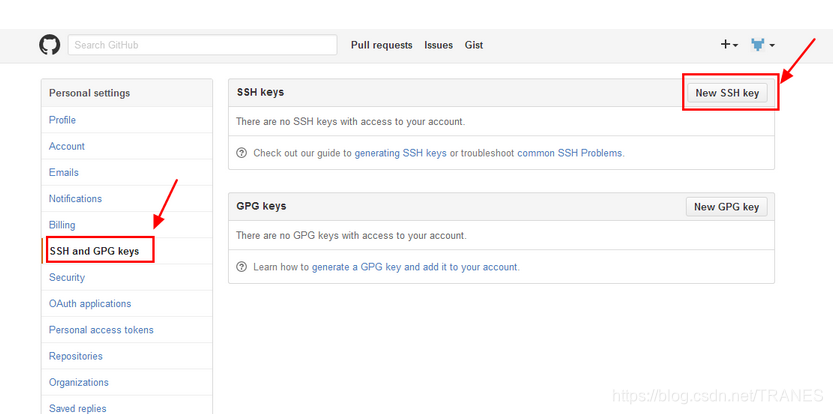Go to Repositories settings
This screenshot has height=414, width=833.
point(127,356)
